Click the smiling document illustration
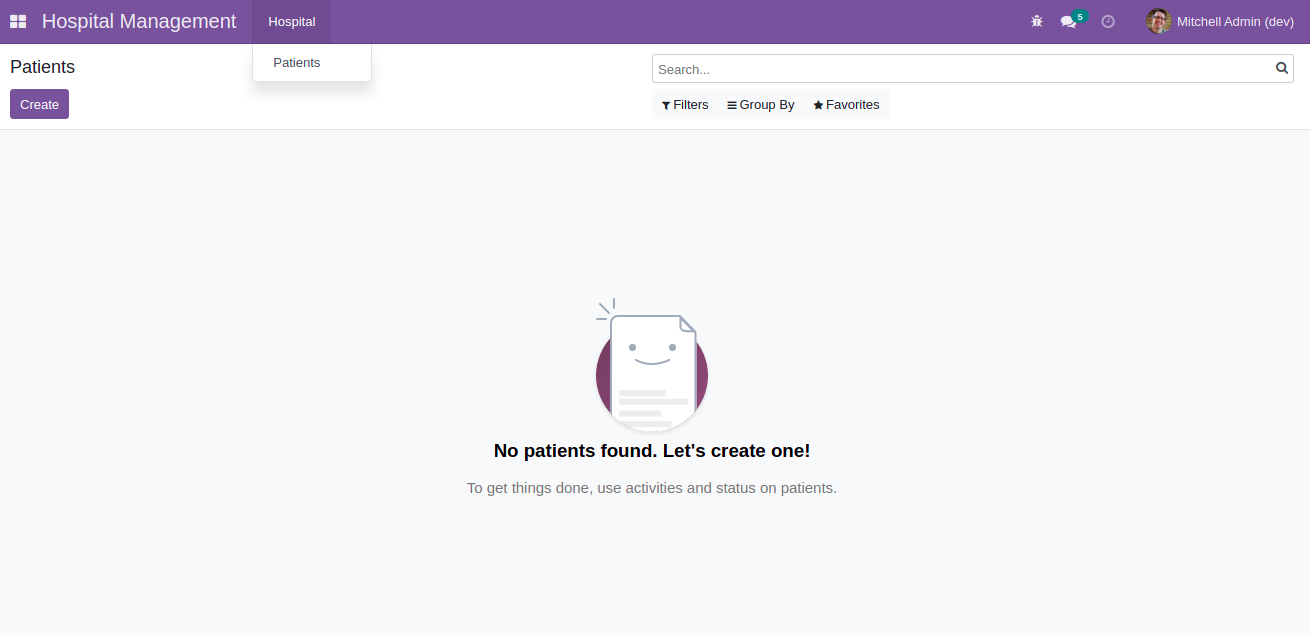Viewport: 1310px width, 635px height. [652, 364]
